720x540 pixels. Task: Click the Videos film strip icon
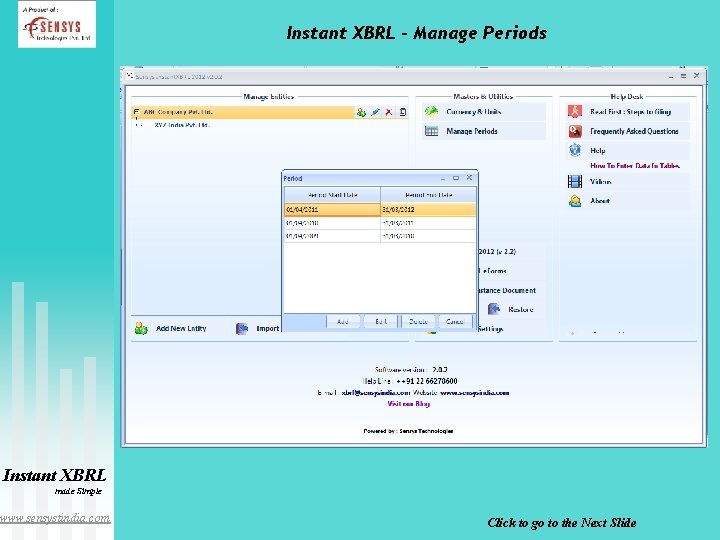point(575,182)
